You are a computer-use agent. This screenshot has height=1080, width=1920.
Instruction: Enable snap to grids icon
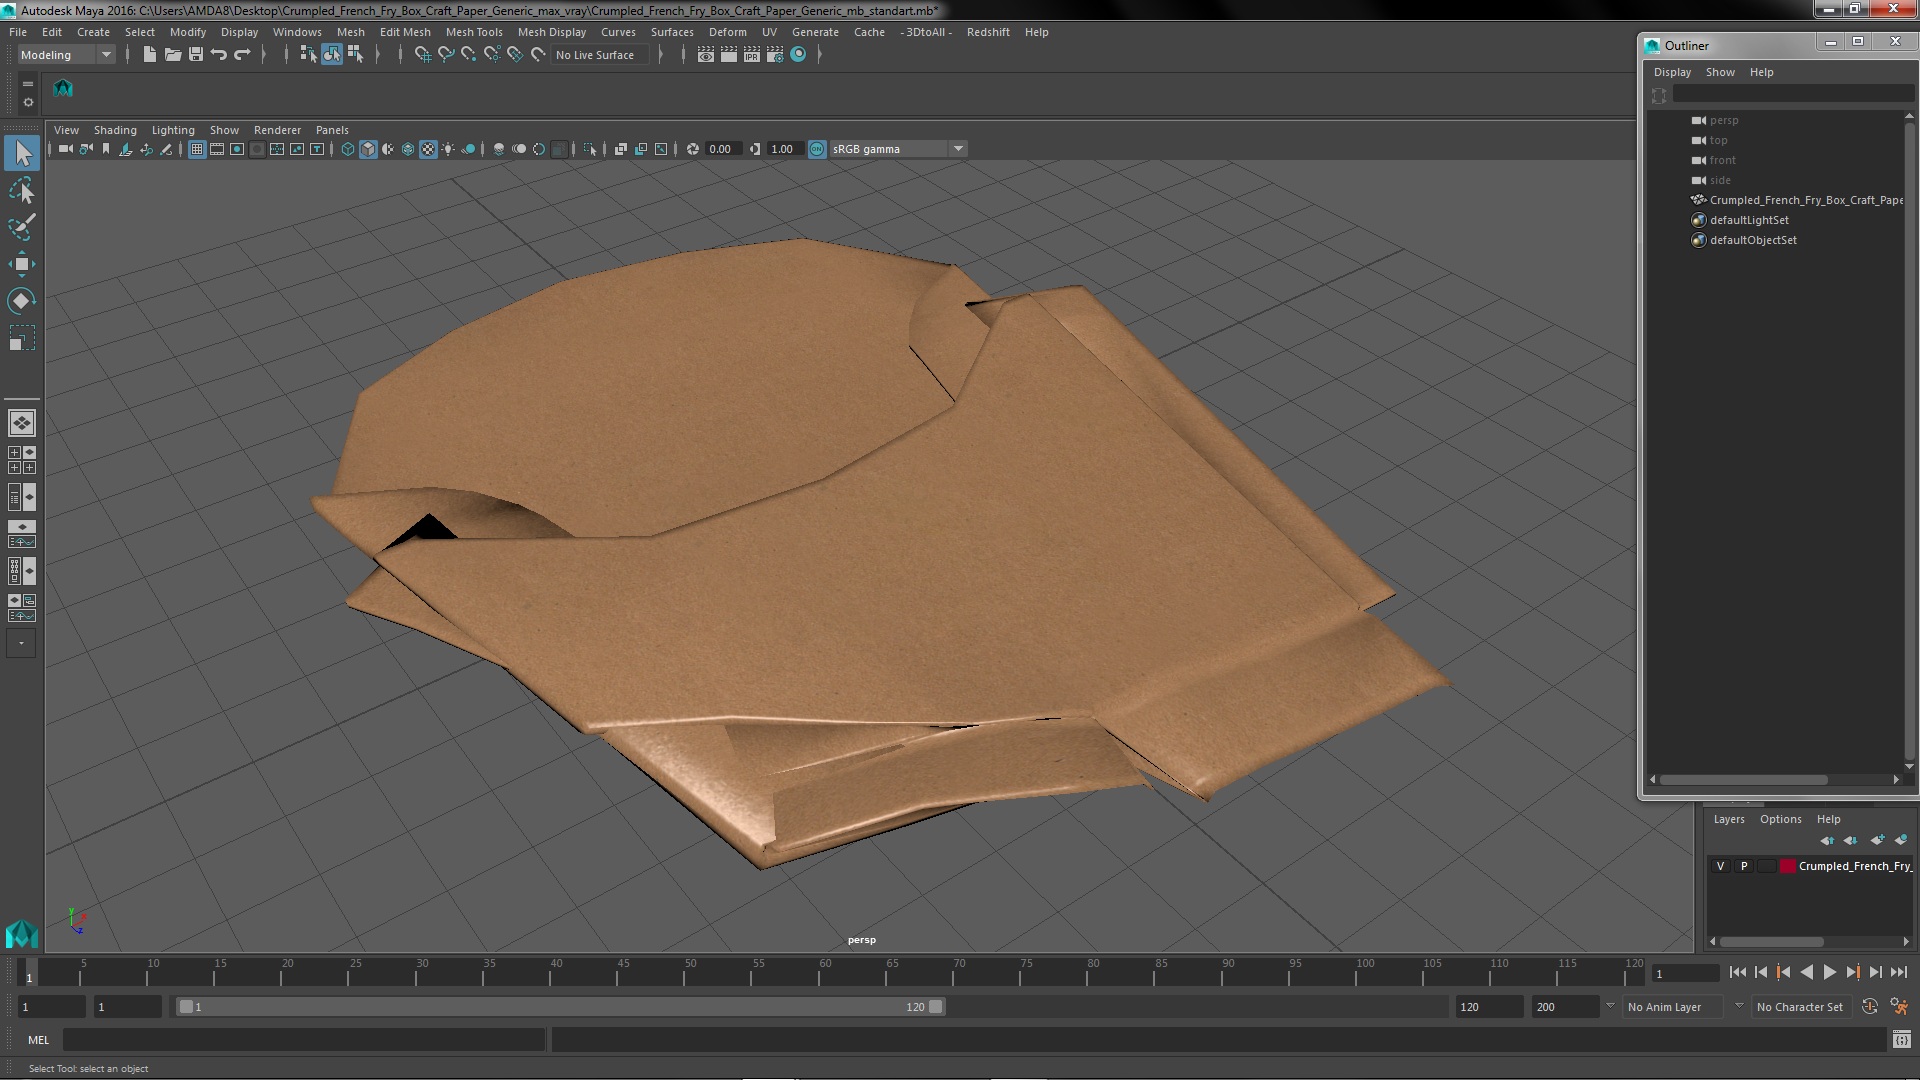422,55
